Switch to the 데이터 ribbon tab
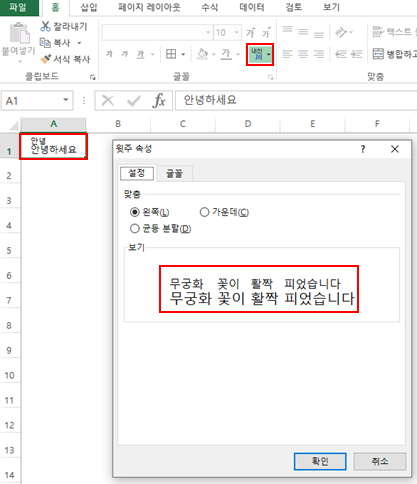Viewport: 417px width, 484px height. [252, 7]
